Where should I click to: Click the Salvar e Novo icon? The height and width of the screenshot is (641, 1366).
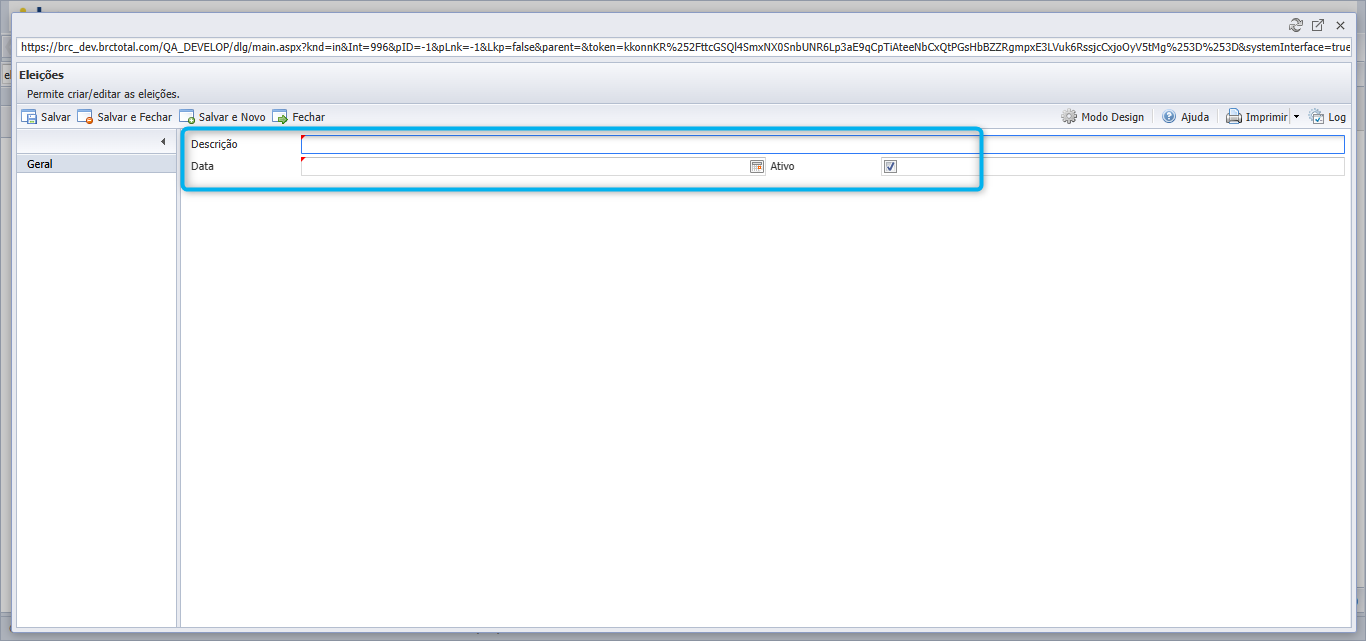pyautogui.click(x=186, y=117)
